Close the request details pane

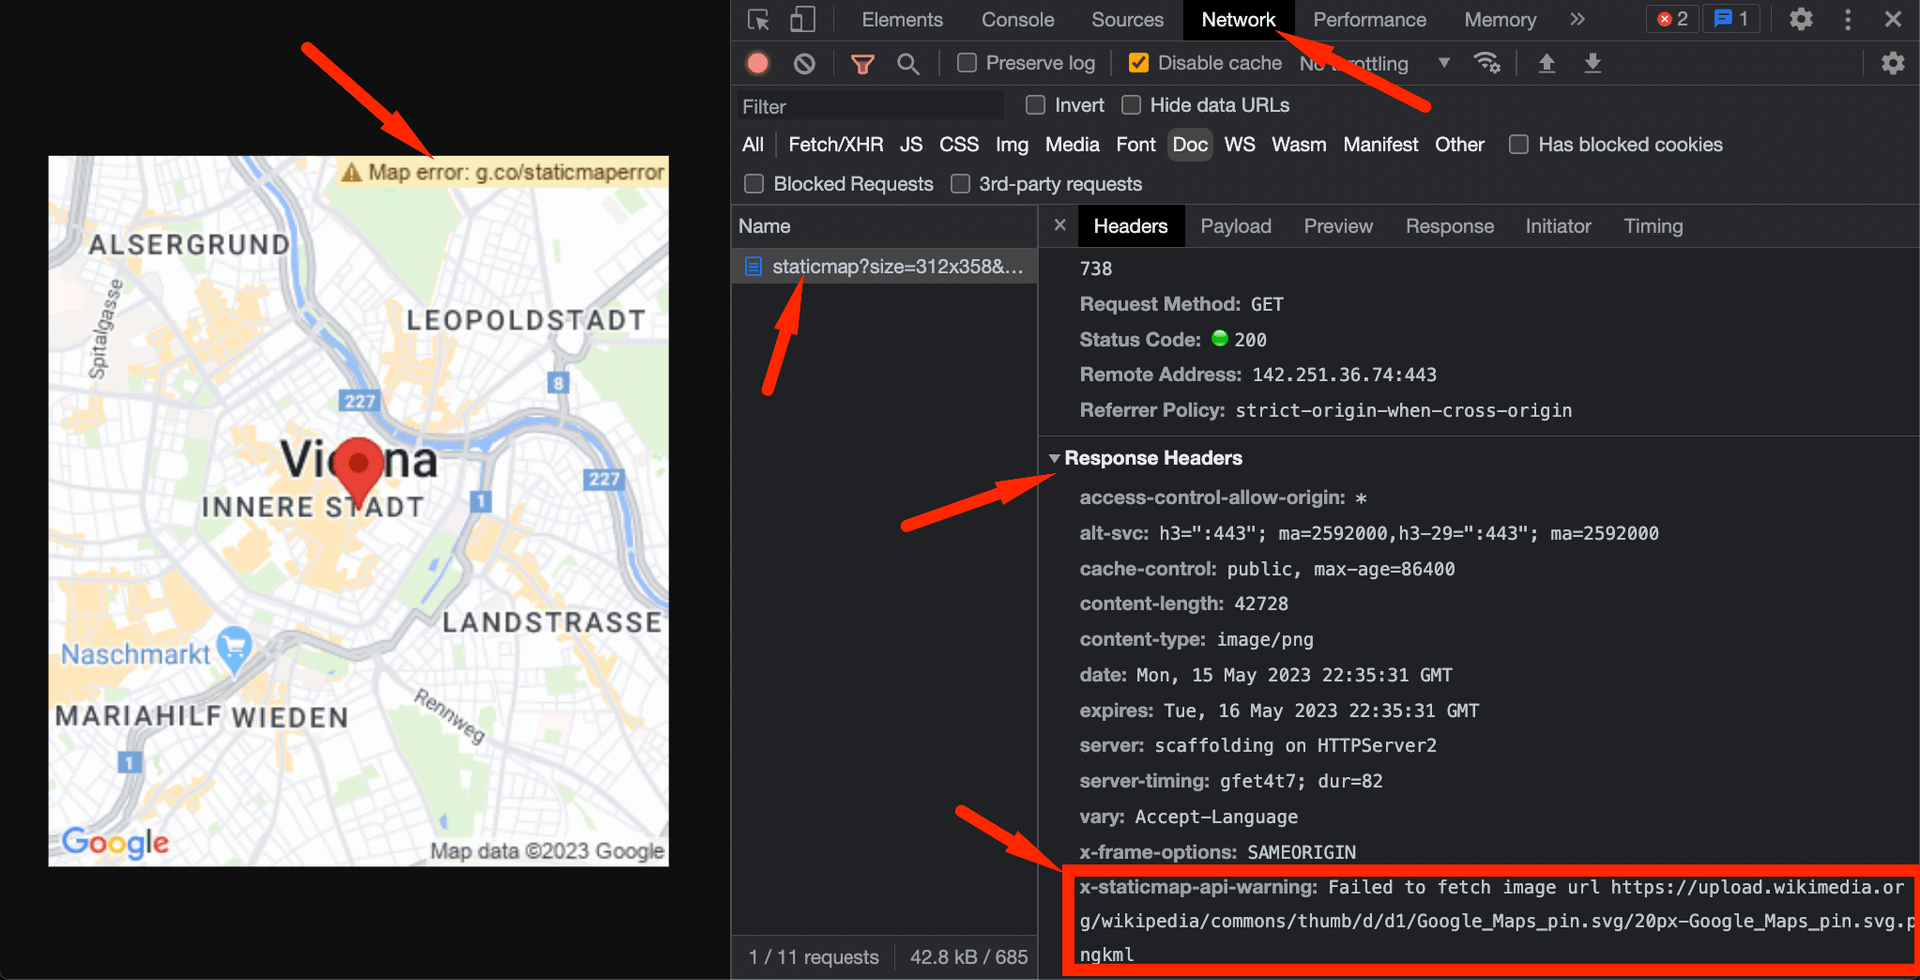1060,225
